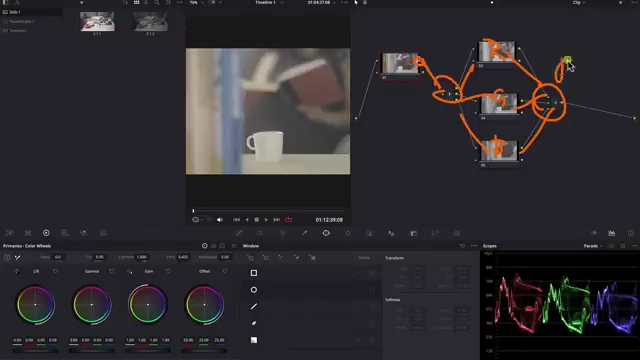Click the Offset master slider
This screenshot has height=360, width=640.
pyautogui.click(x=204, y=350)
